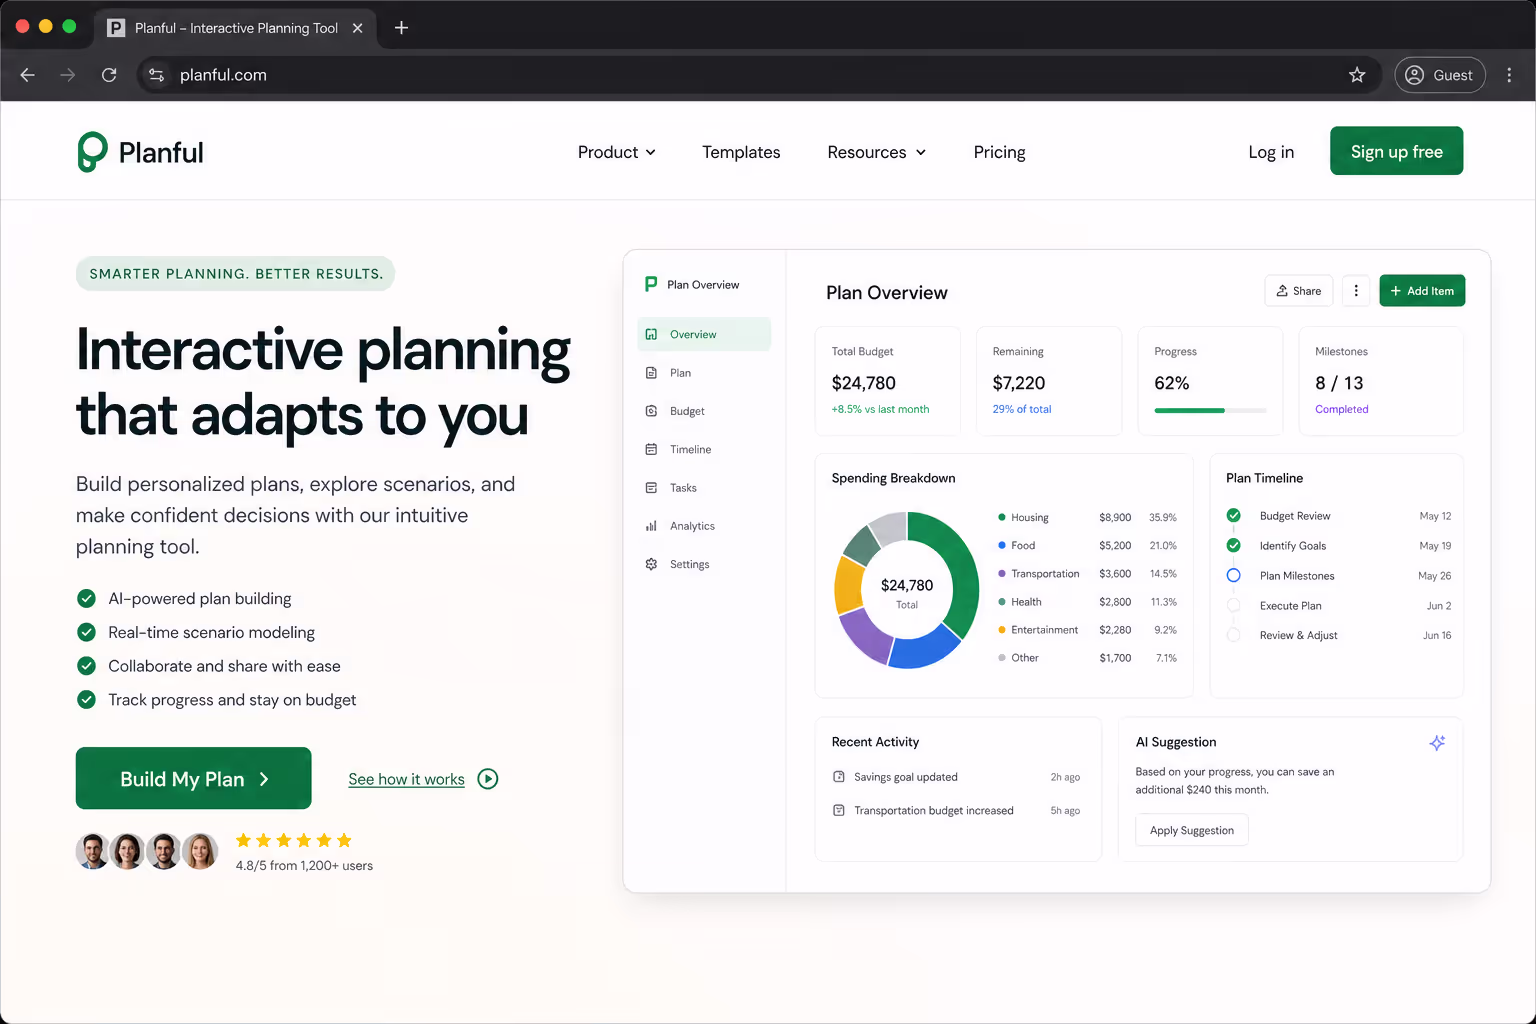This screenshot has width=1536, height=1024.
Task: Check the Execute Plan timeline circle
Action: point(1234,606)
